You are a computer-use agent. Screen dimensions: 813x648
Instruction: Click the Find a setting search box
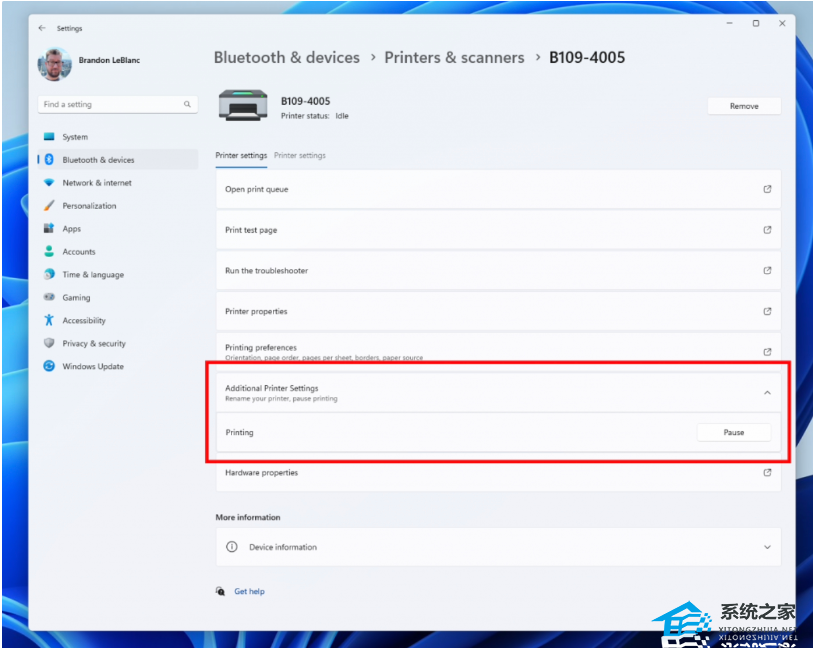coord(118,104)
